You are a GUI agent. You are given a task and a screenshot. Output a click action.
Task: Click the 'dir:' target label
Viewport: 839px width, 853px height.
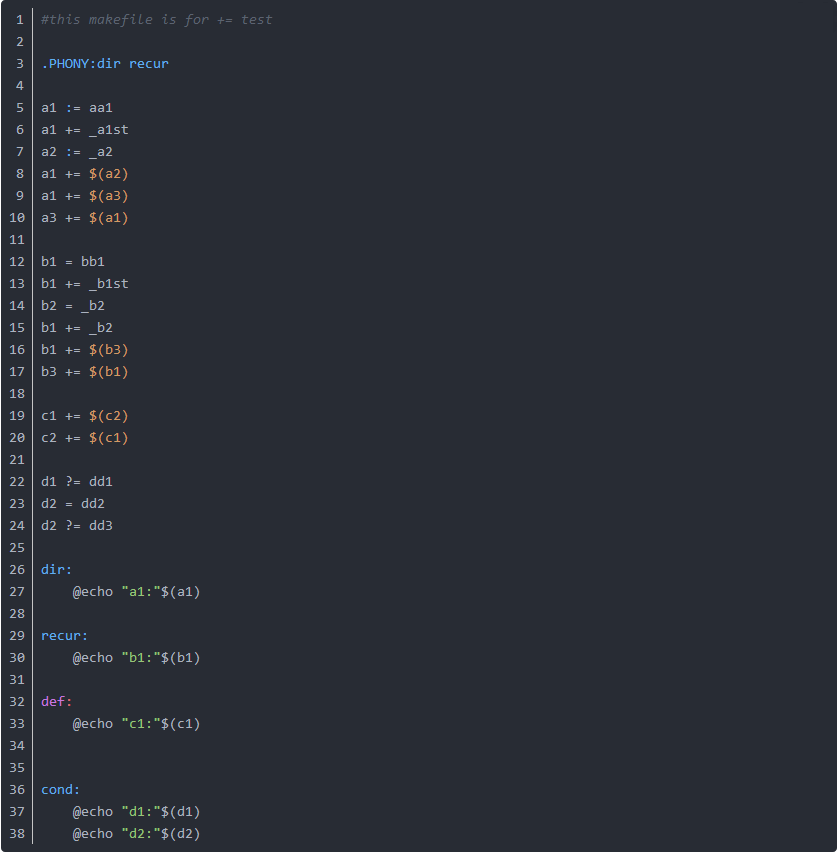[x=57, y=569]
